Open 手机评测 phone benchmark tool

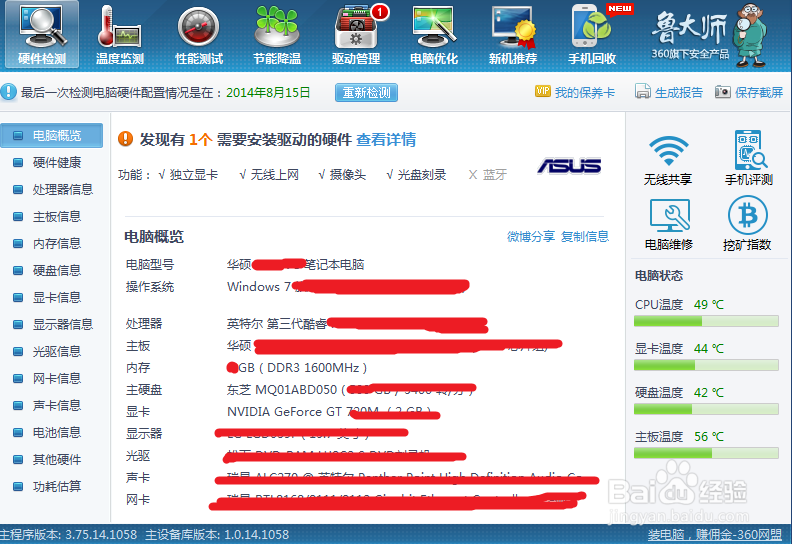749,158
